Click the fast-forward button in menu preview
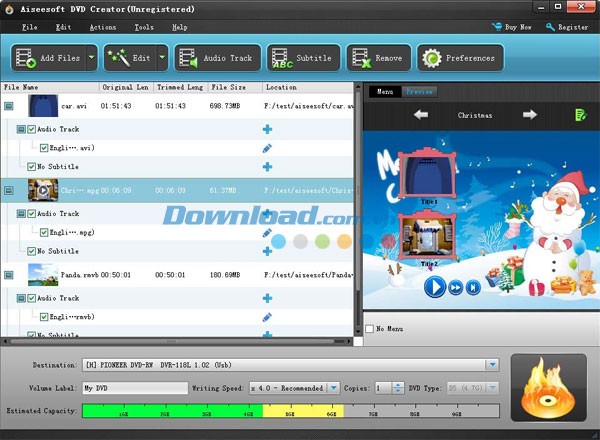This screenshot has height=440, width=600. [x=455, y=287]
